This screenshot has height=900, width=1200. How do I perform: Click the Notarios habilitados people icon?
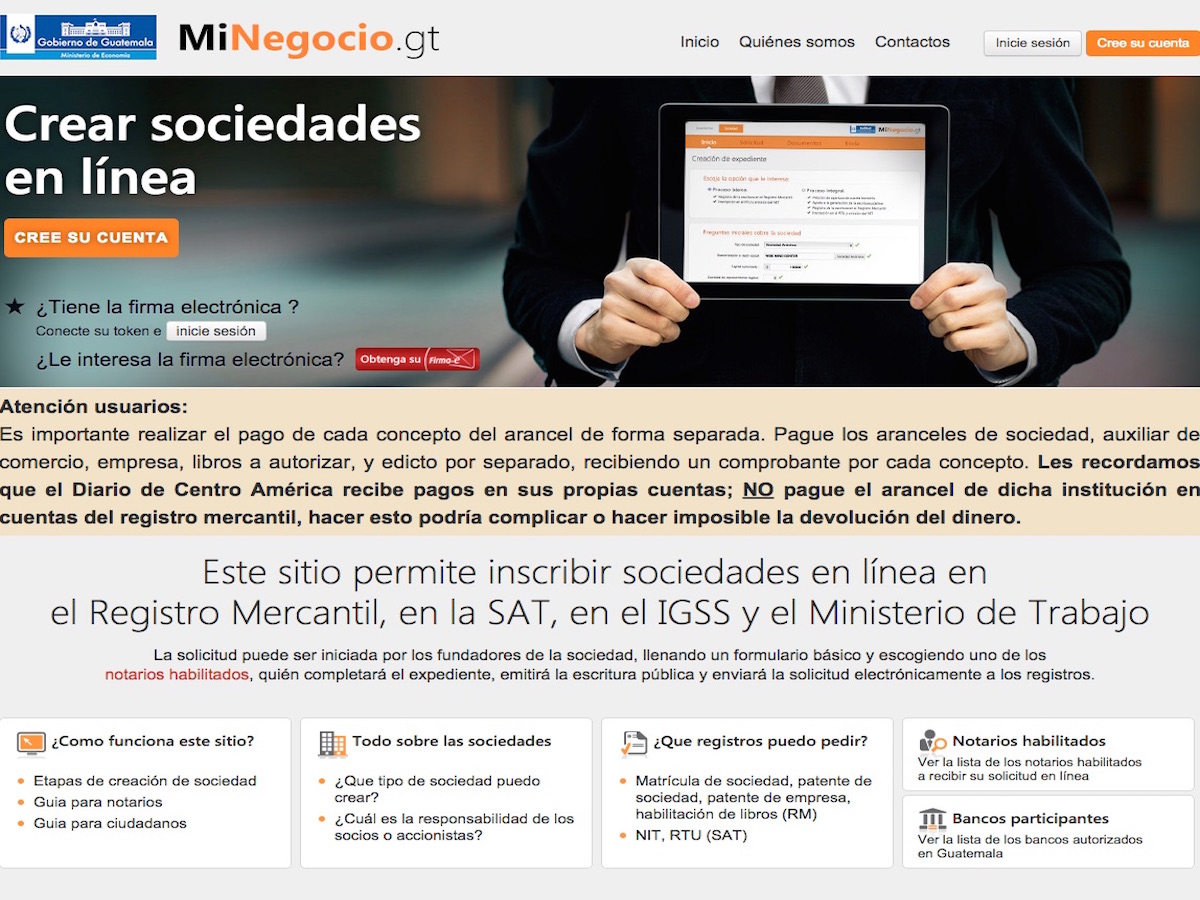(932, 742)
